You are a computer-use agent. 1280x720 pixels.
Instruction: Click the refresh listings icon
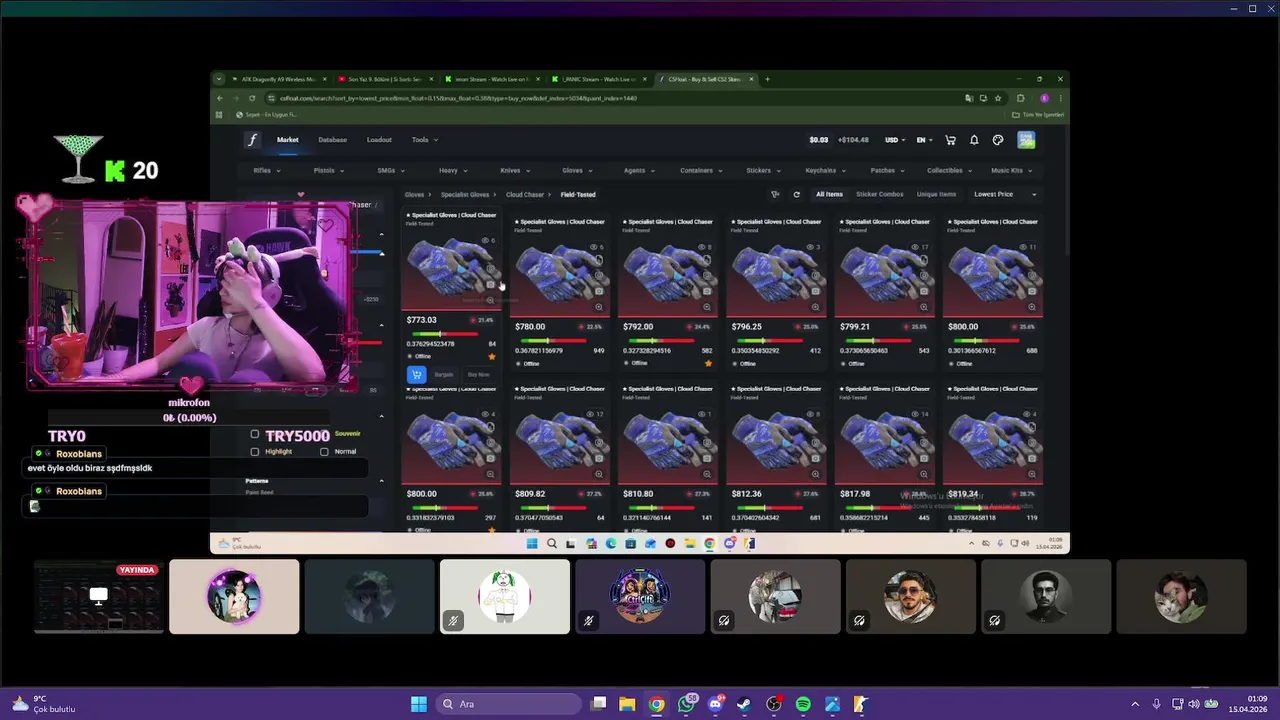pos(796,195)
